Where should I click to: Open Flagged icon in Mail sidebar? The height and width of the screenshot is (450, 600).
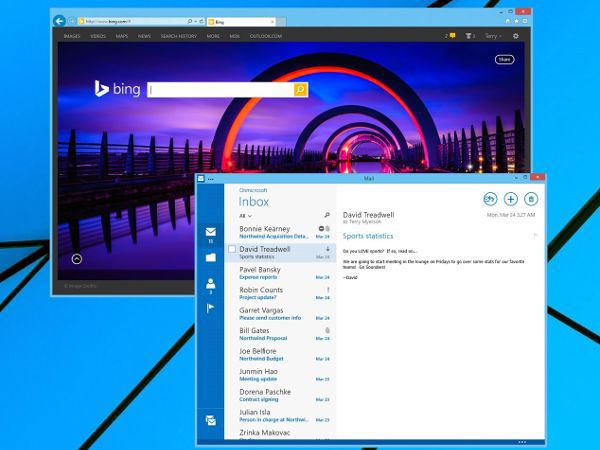210,308
